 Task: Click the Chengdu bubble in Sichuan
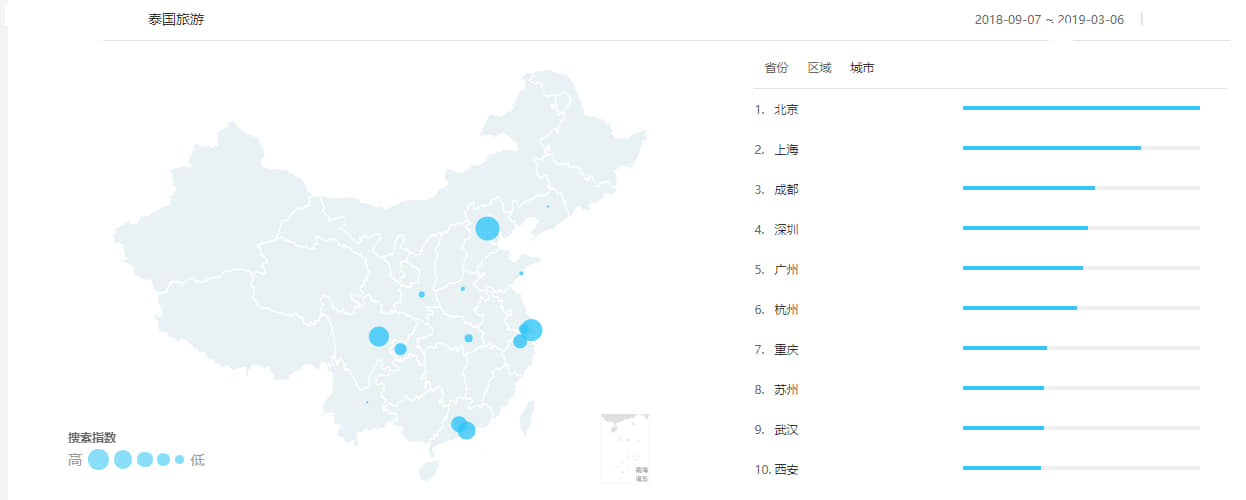[x=379, y=336]
